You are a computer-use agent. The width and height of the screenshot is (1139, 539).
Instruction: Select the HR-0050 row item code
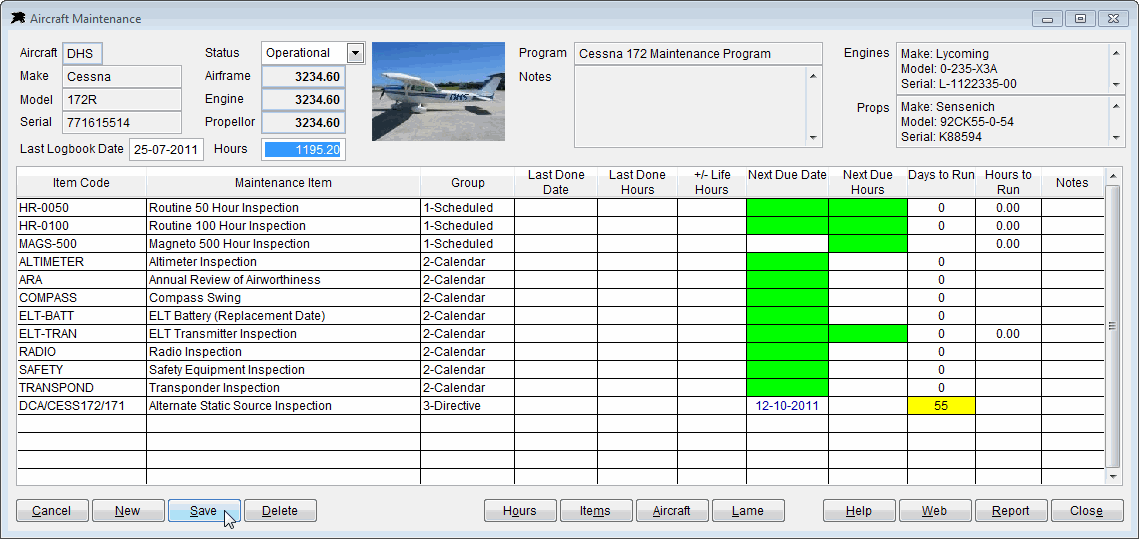tap(81, 208)
